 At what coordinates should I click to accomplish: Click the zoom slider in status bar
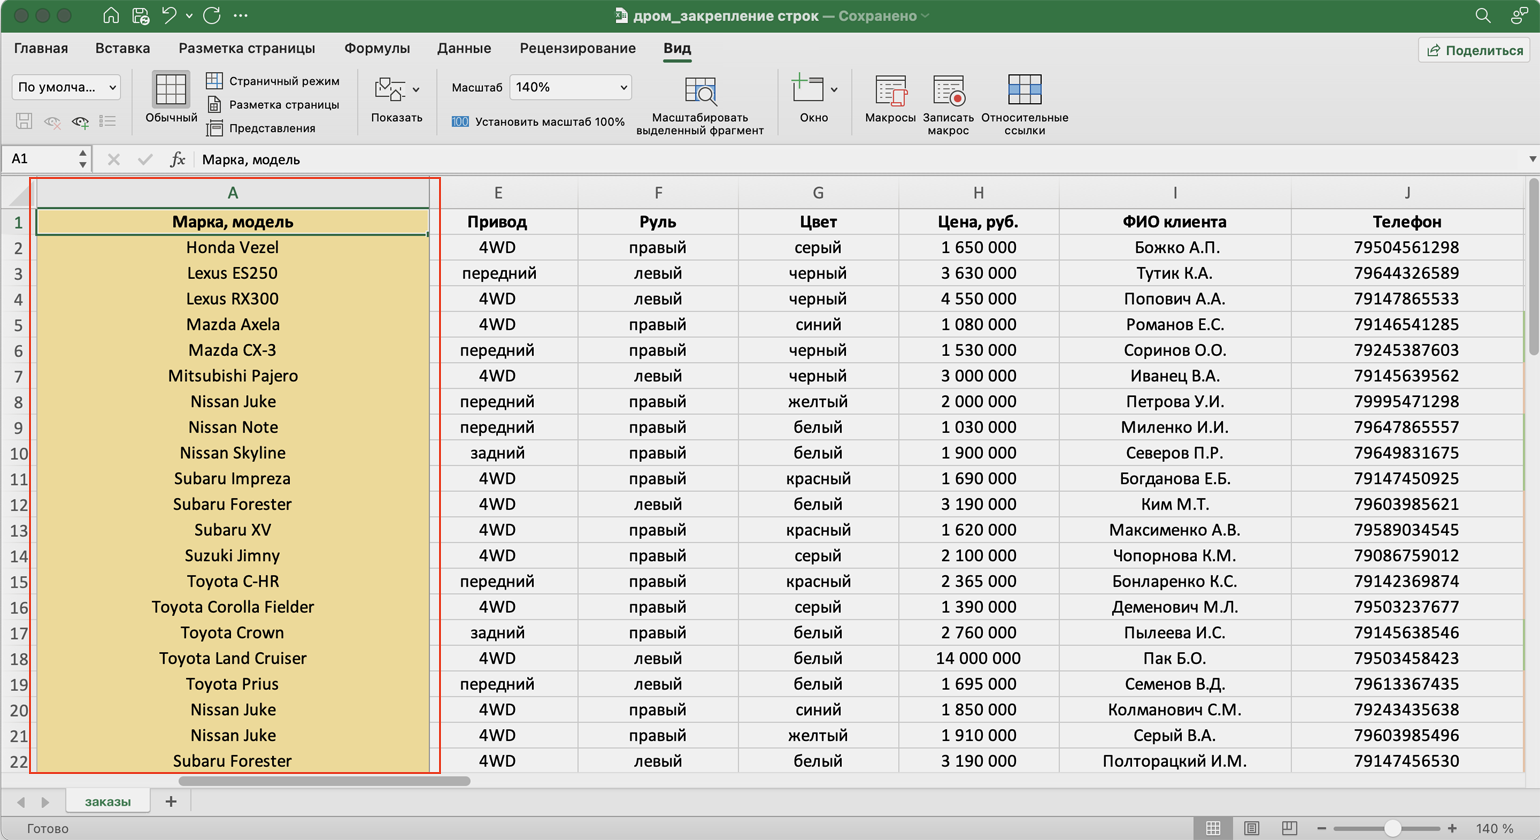tap(1392, 828)
